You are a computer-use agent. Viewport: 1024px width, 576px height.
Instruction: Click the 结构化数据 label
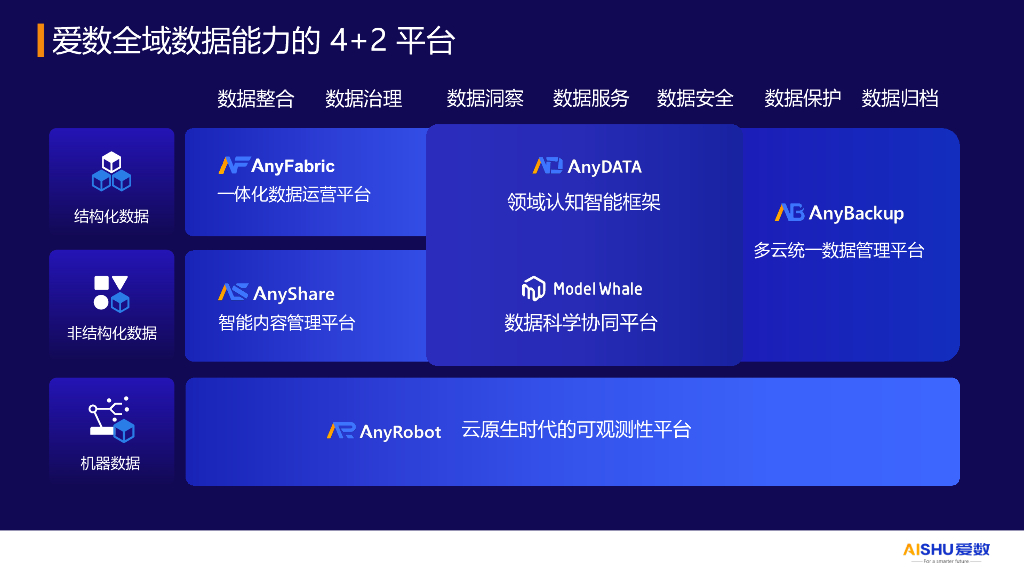[112, 216]
